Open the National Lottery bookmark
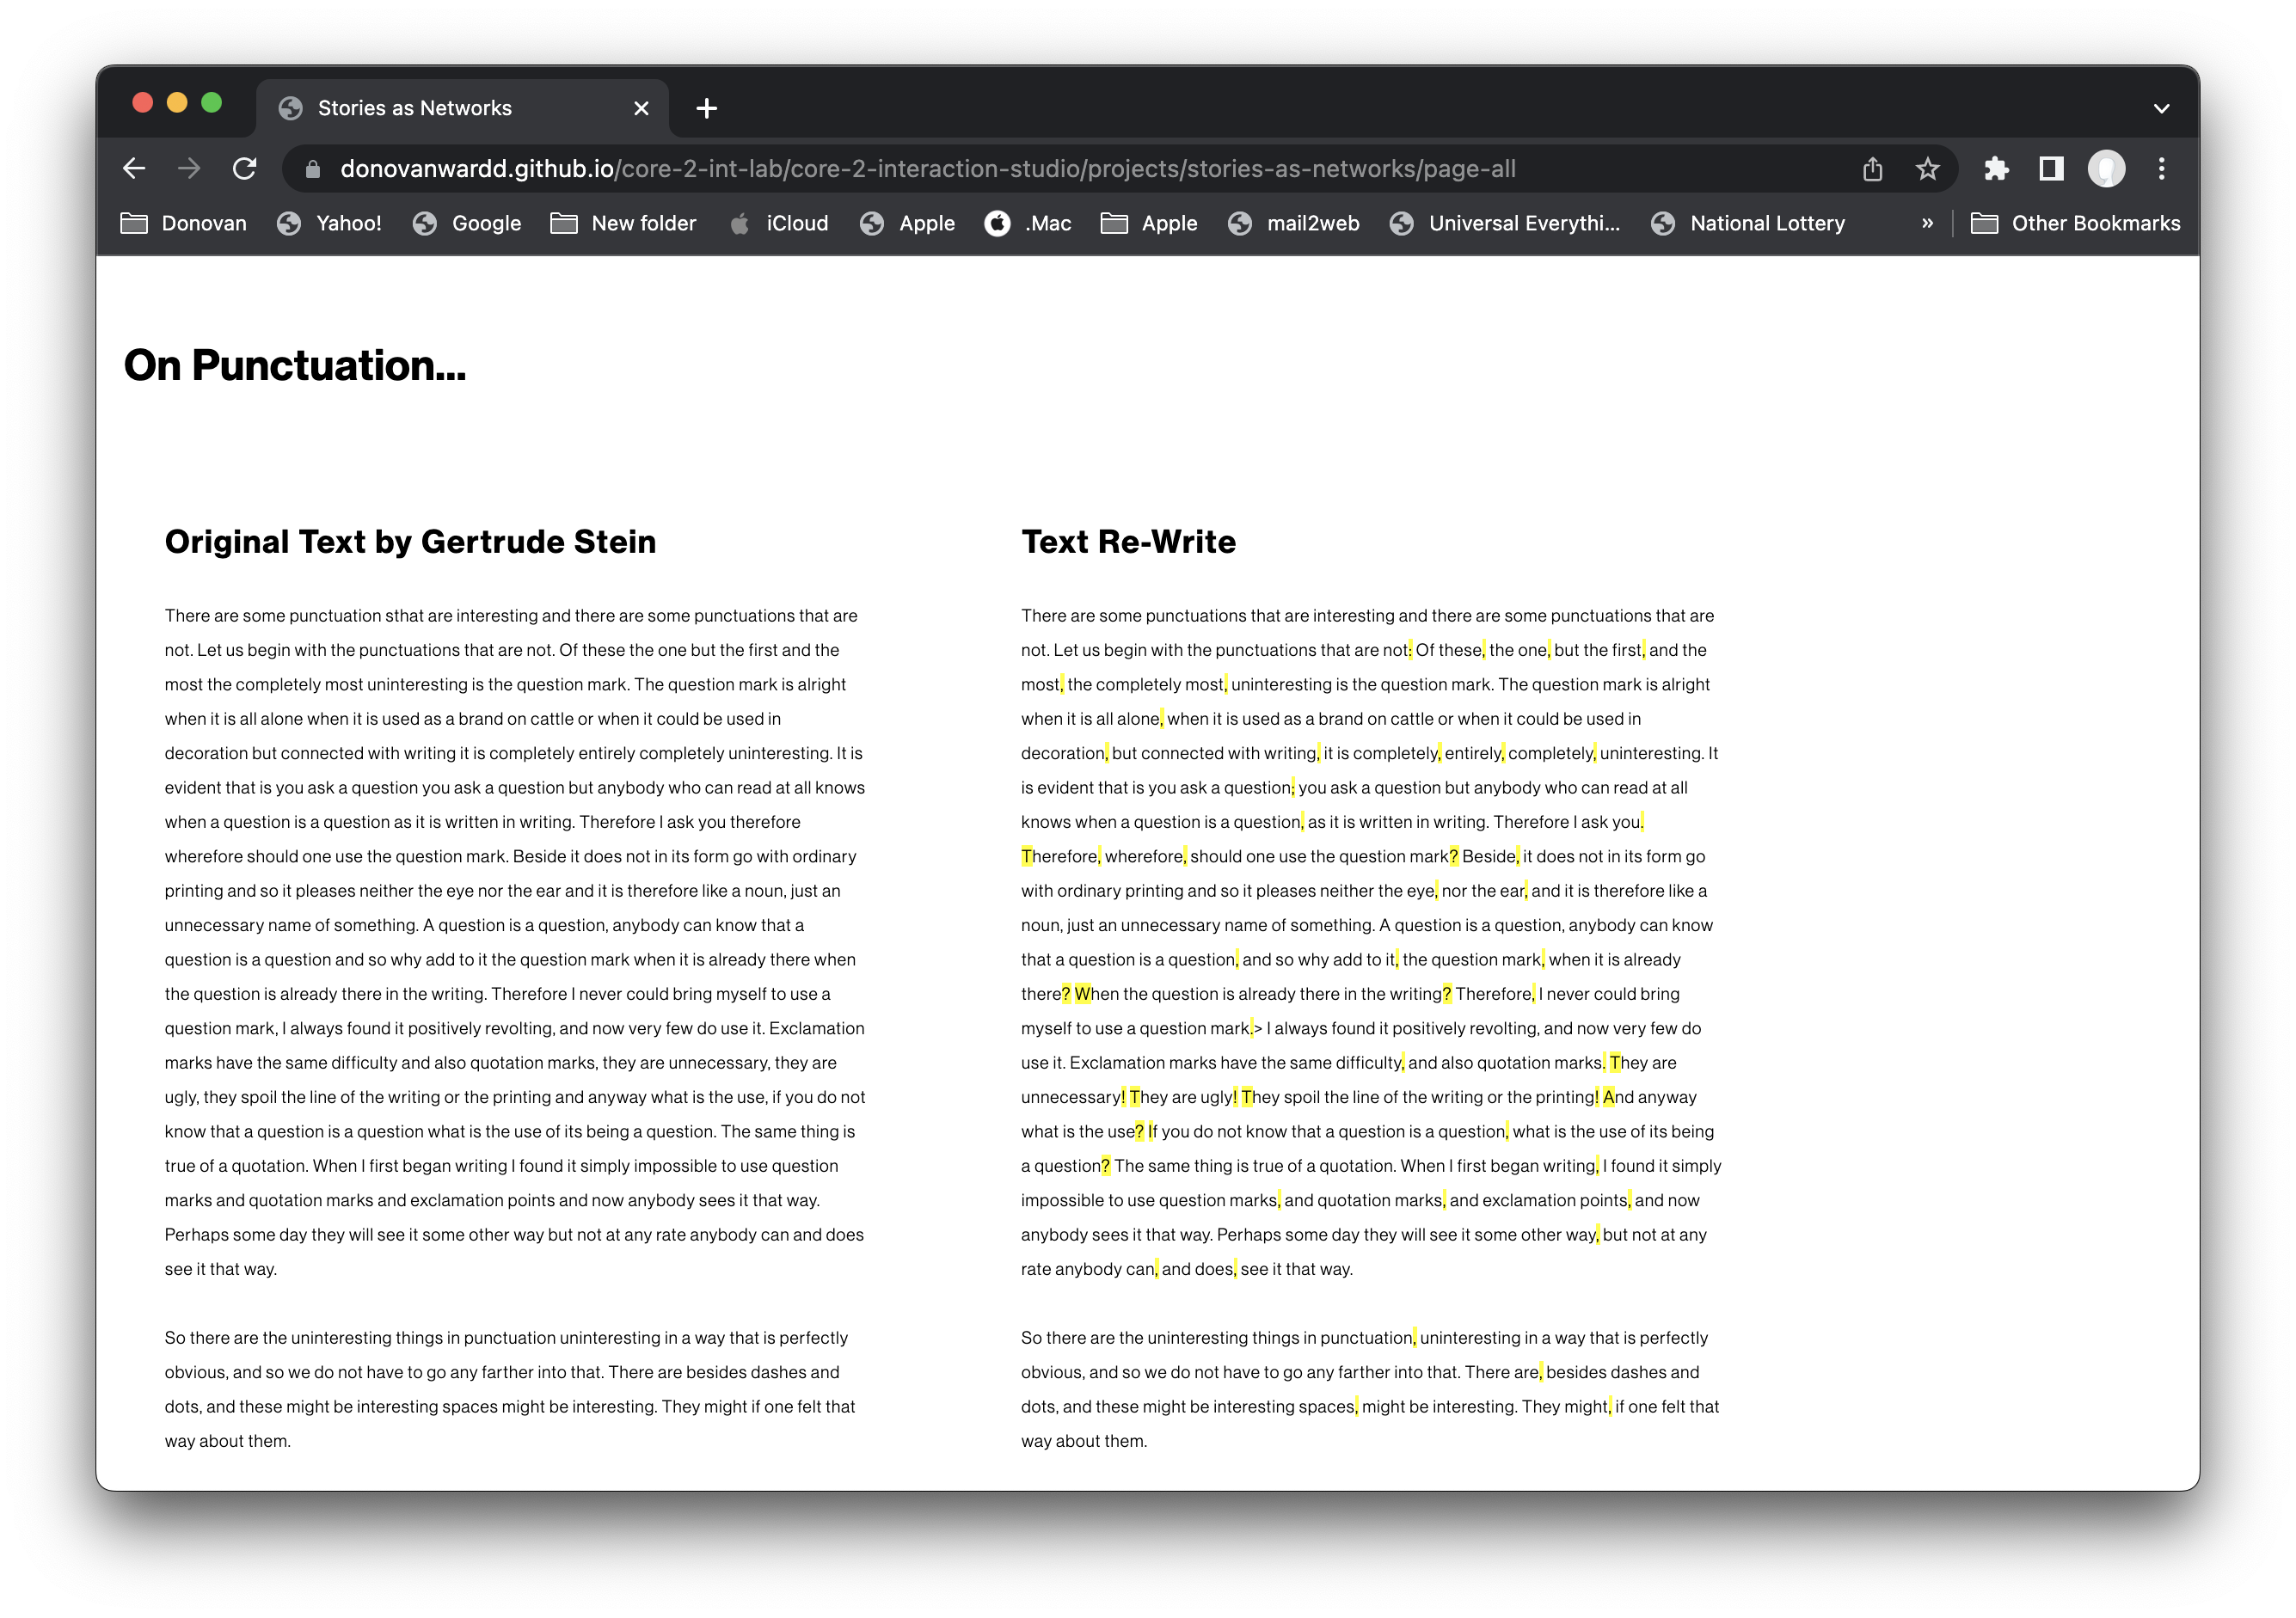2296x1618 pixels. click(1748, 223)
